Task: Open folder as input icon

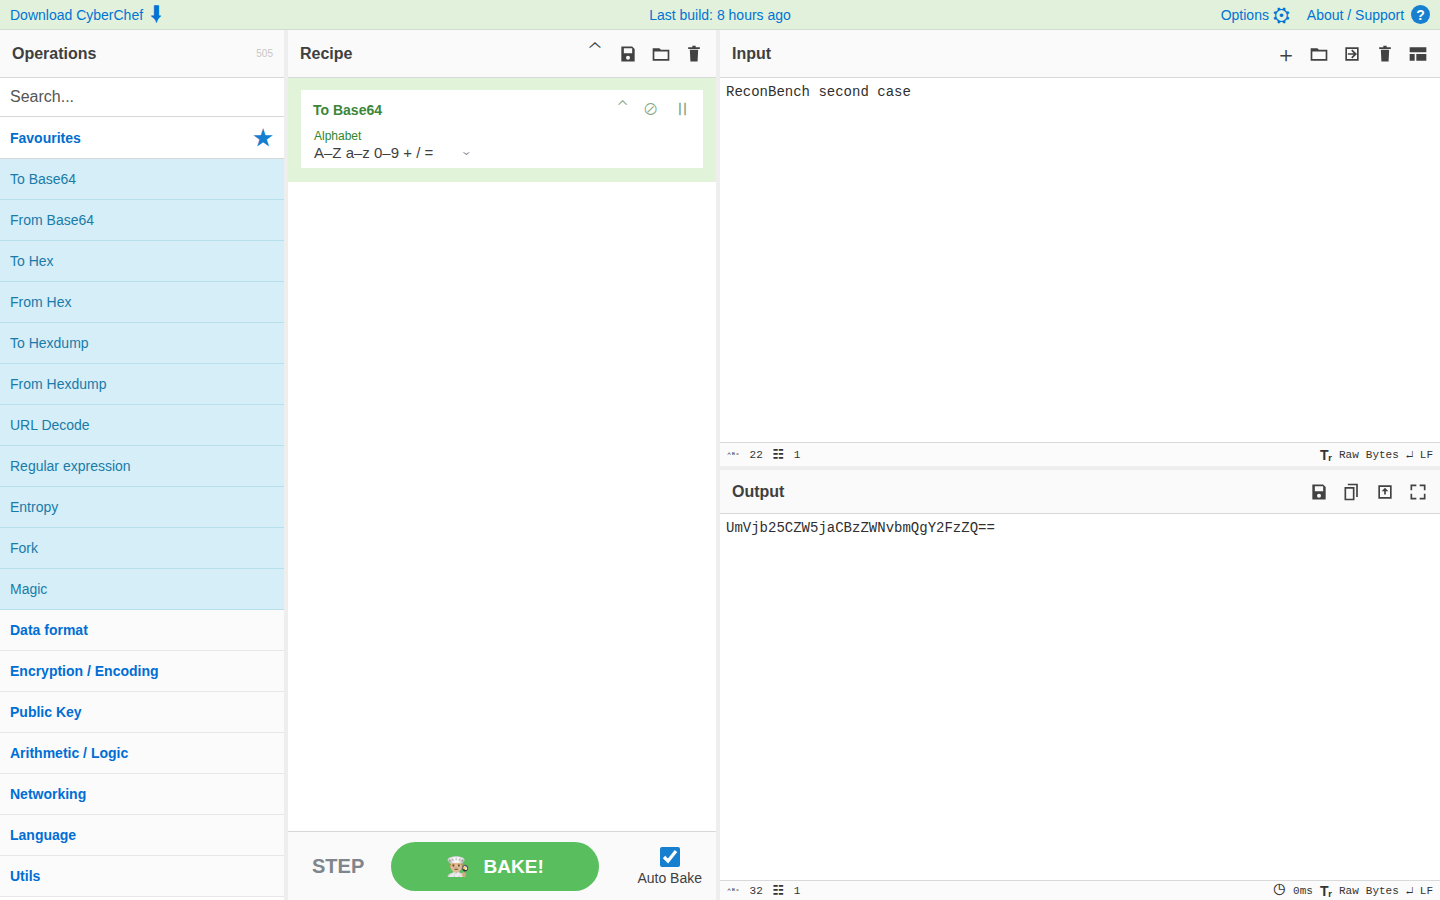Action: pyautogui.click(x=1319, y=54)
